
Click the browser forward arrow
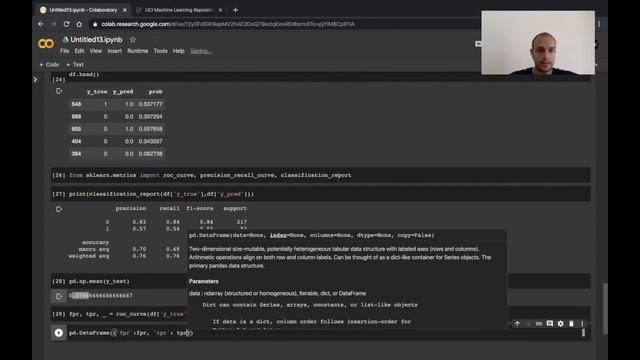[53, 24]
